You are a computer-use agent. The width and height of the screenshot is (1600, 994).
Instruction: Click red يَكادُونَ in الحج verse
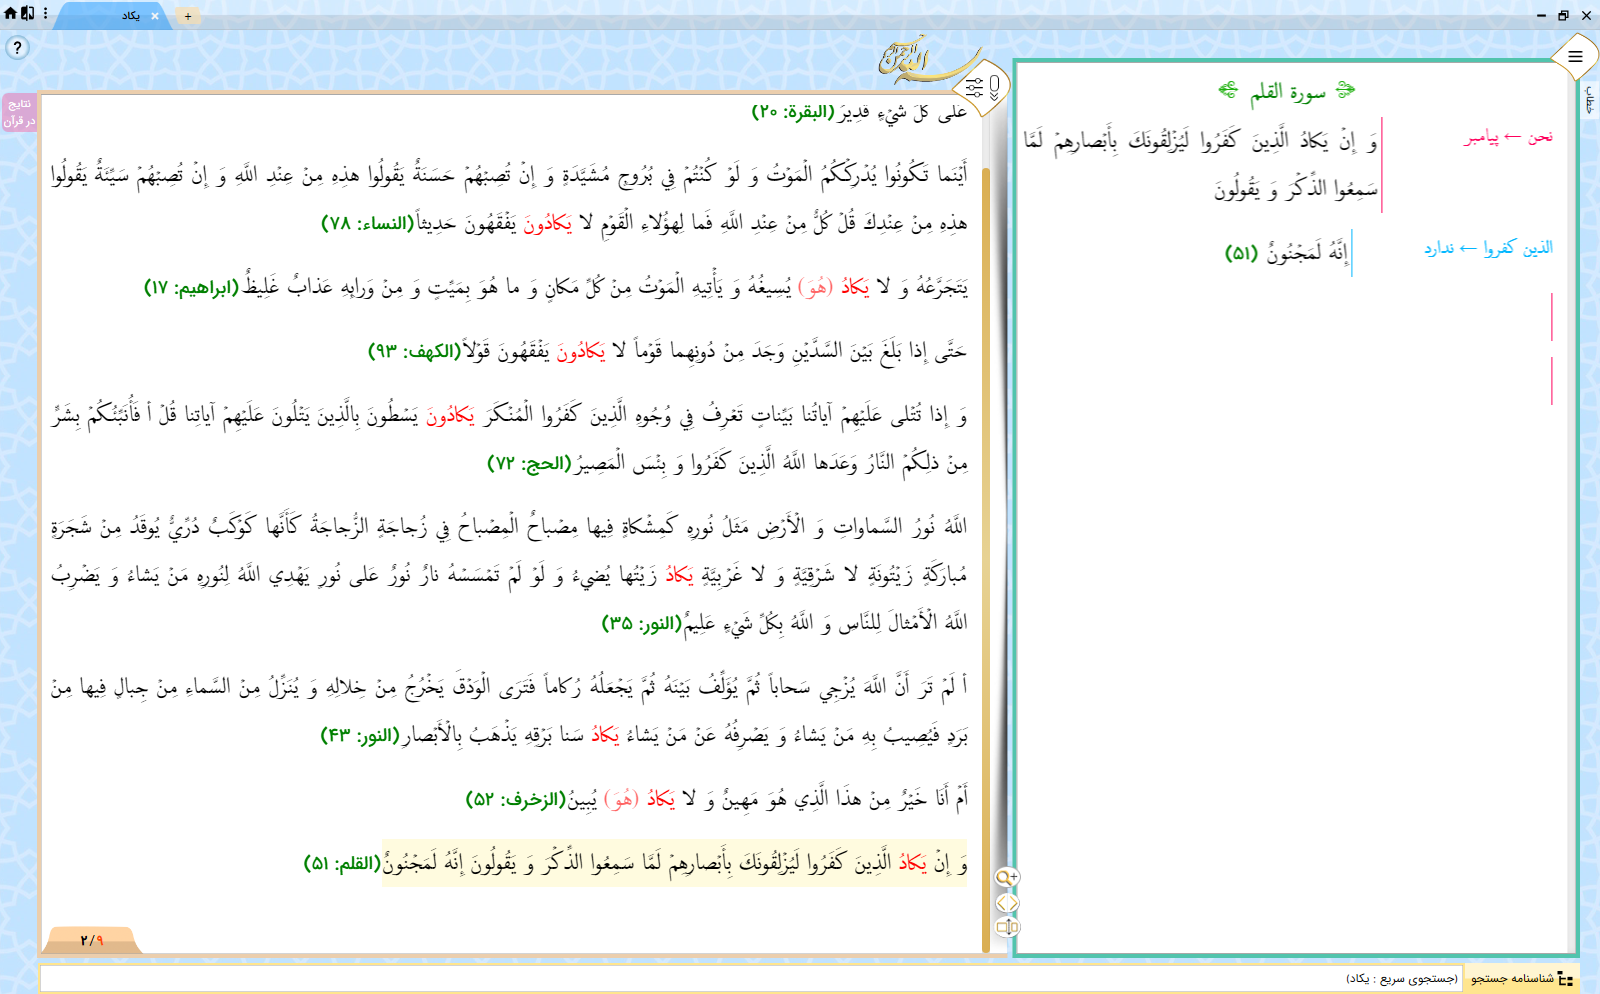(450, 415)
